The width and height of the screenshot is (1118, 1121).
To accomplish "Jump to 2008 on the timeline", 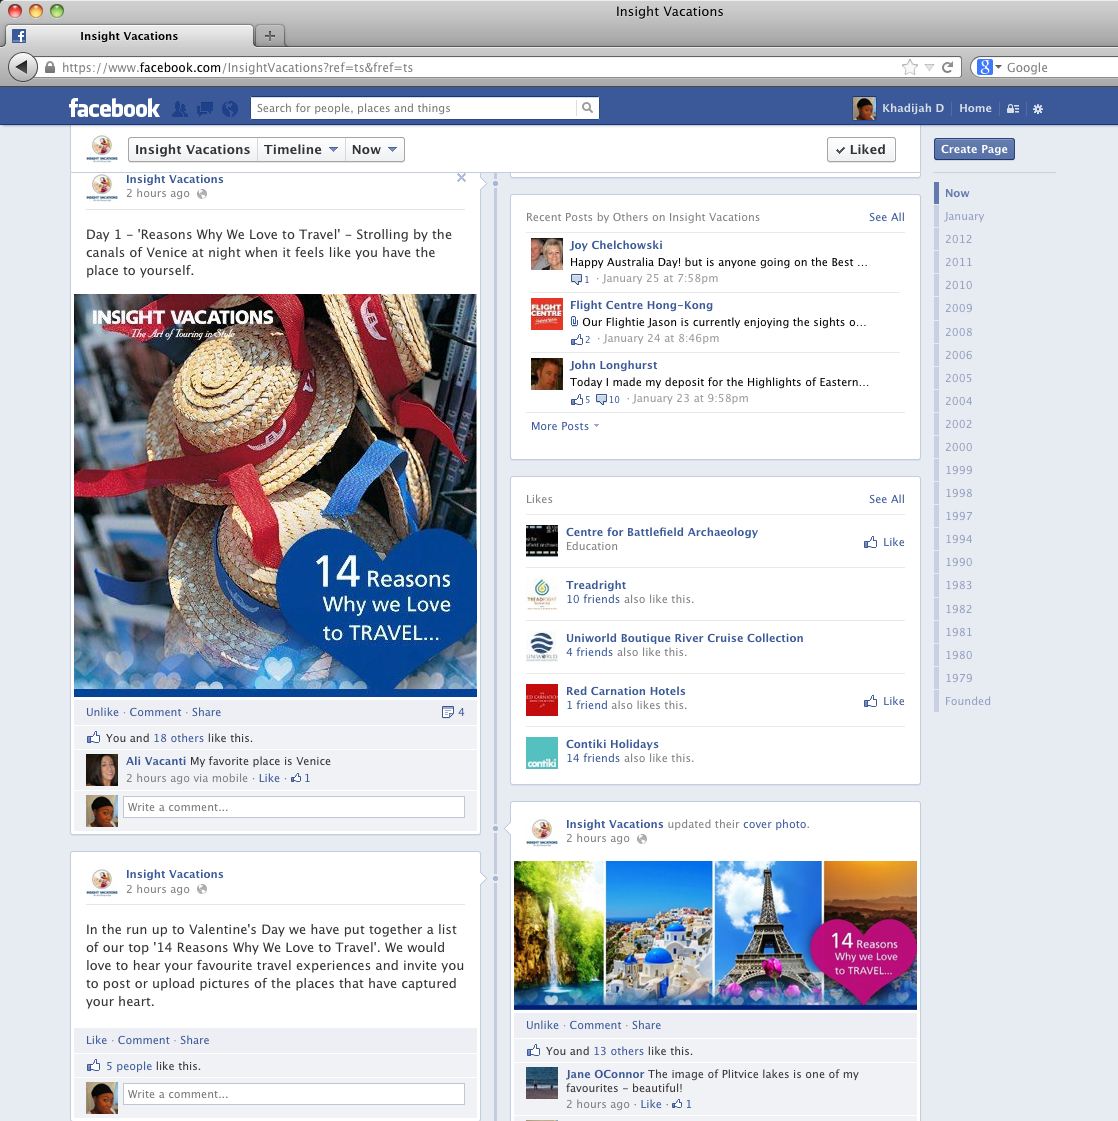I will [x=958, y=332].
